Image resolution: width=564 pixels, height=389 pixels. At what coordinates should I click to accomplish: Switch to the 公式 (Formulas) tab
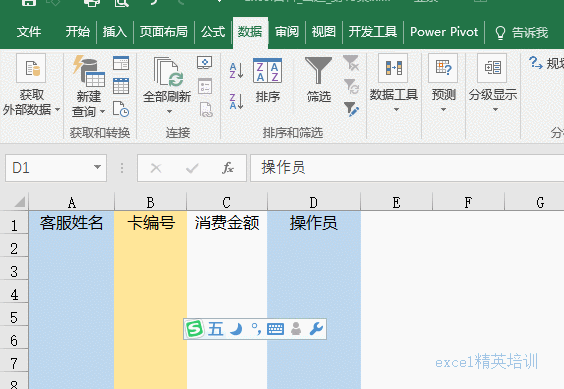(x=213, y=32)
